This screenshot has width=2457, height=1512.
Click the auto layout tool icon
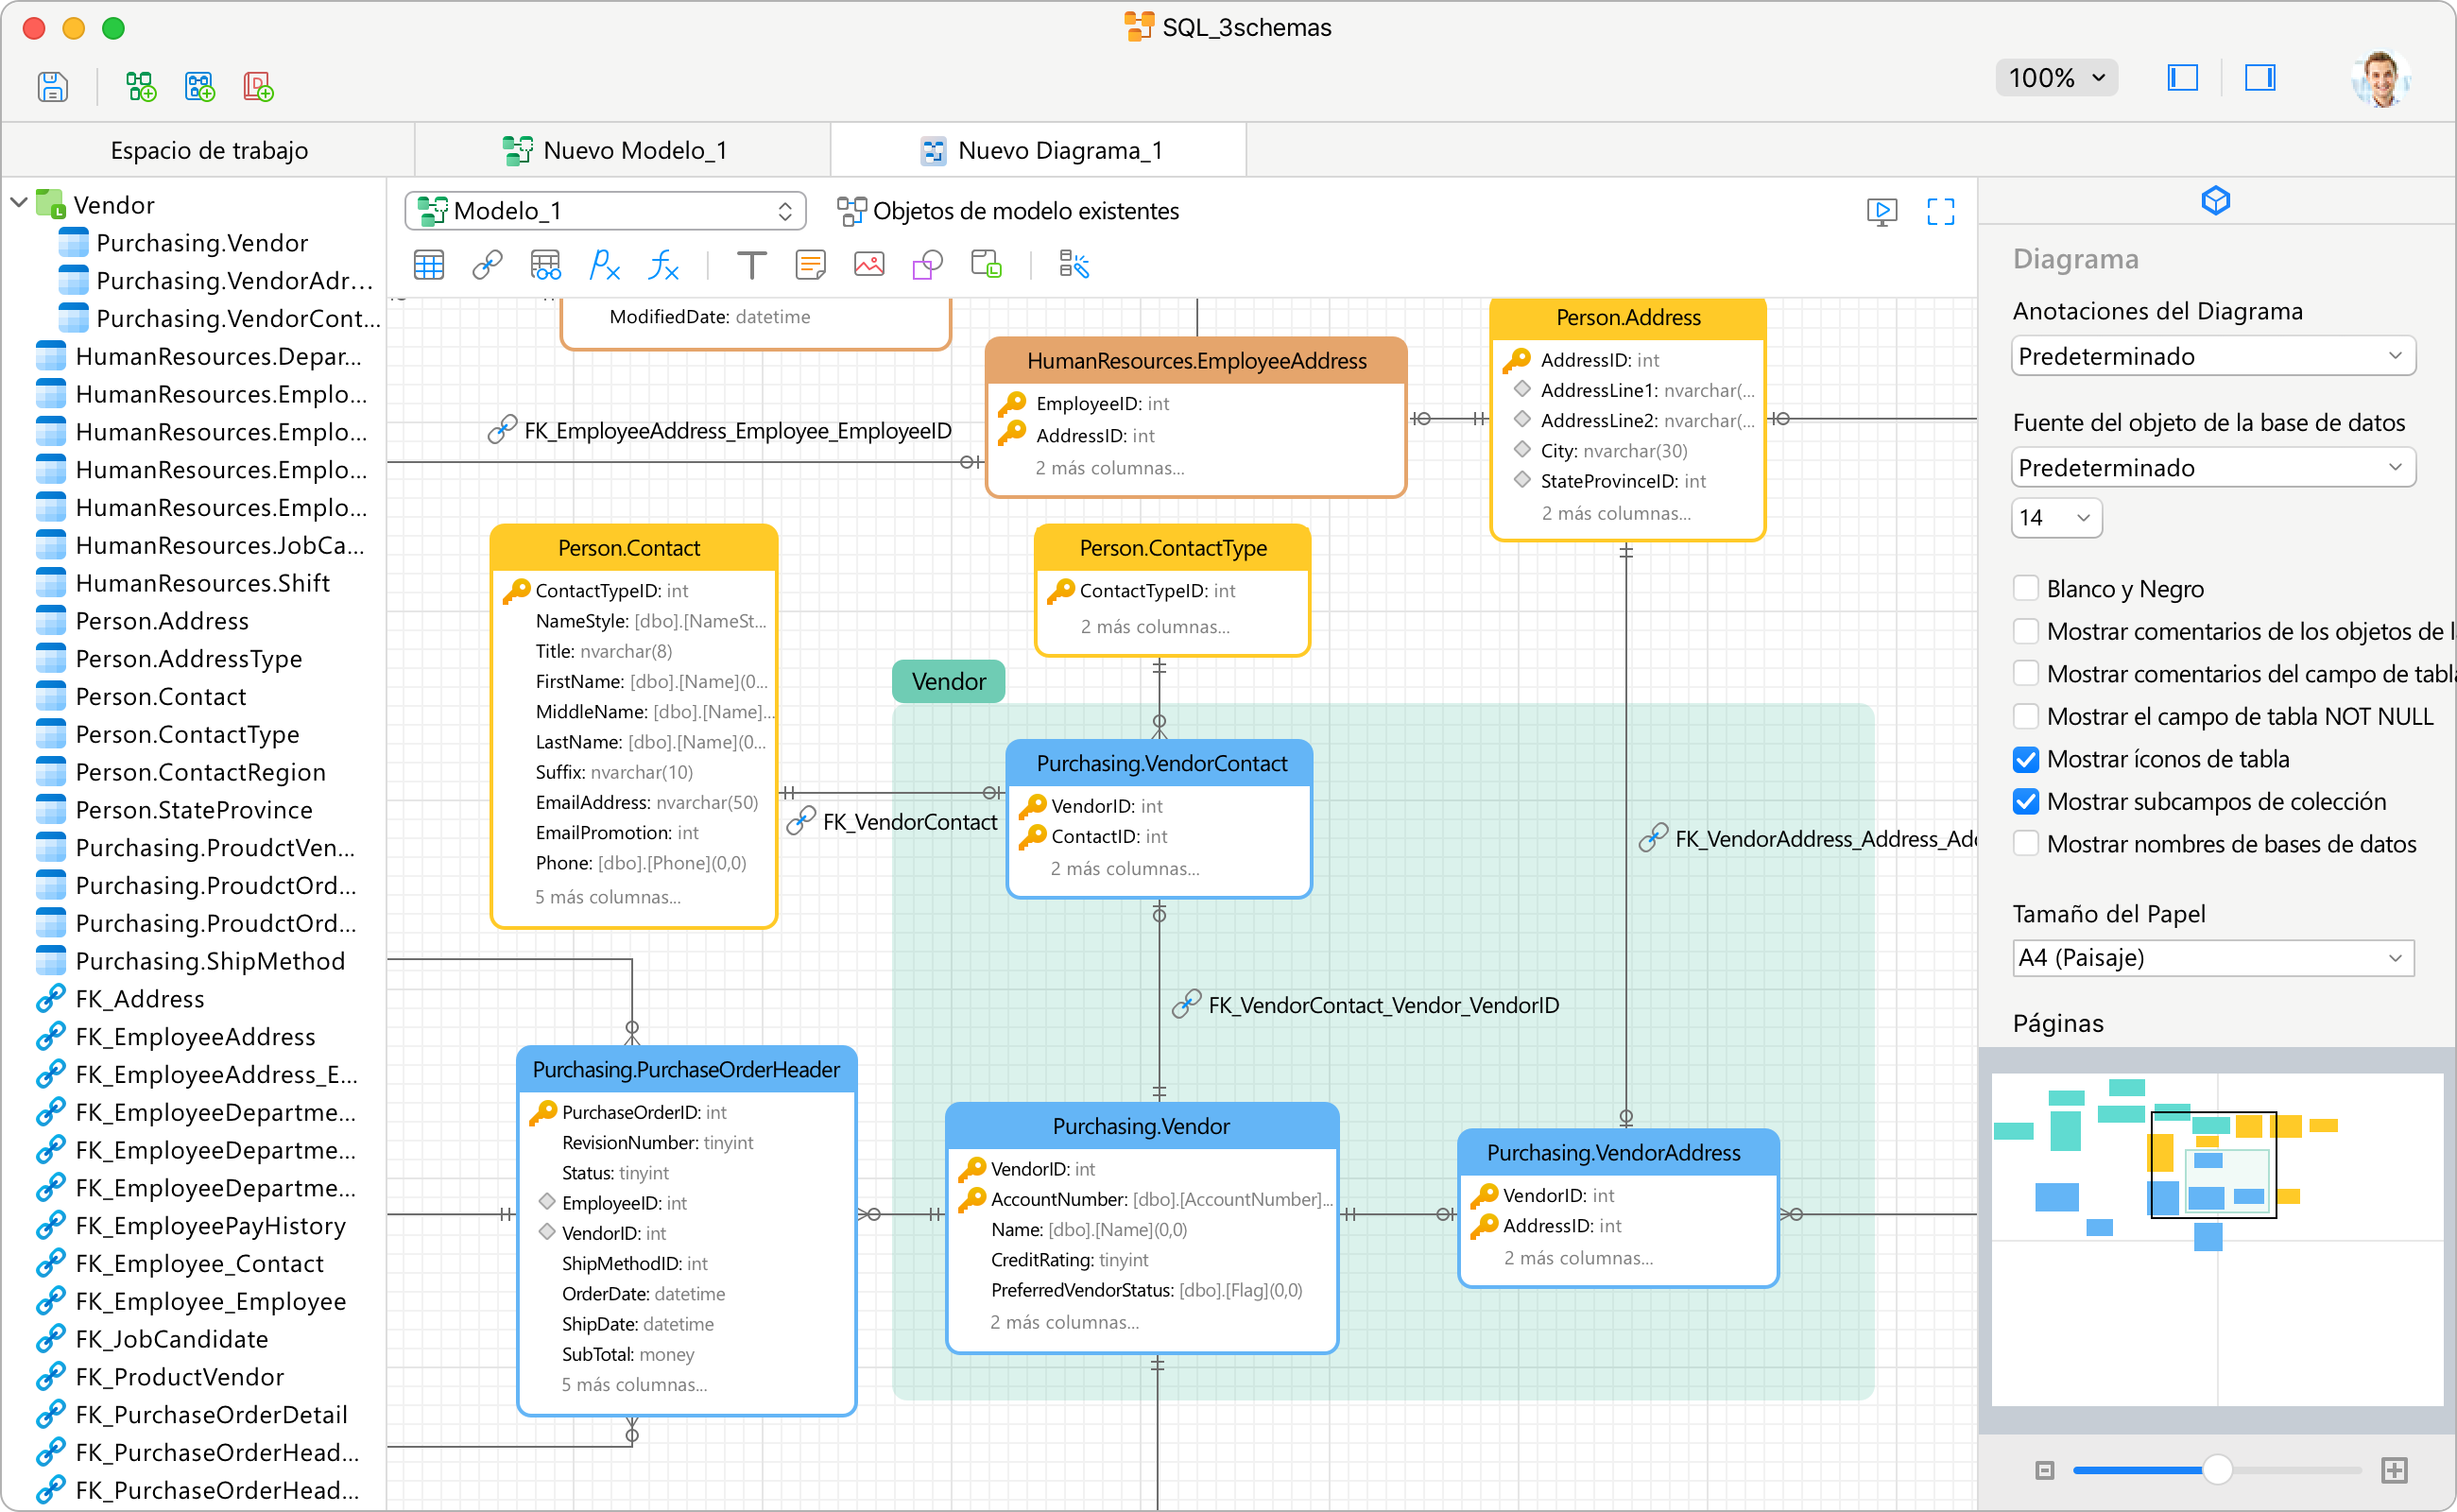(1074, 265)
